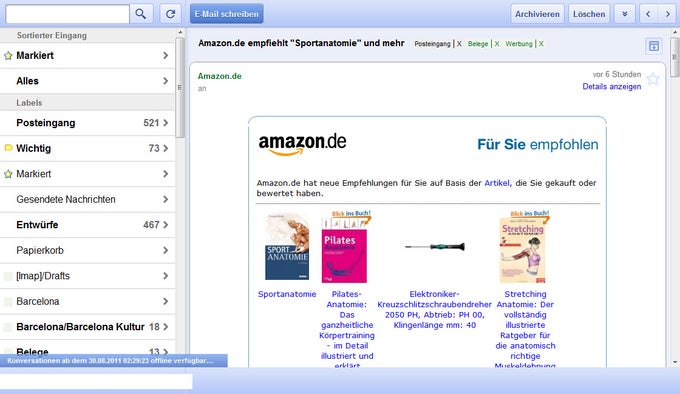Expand chevron on Entwürfe row

click(166, 225)
